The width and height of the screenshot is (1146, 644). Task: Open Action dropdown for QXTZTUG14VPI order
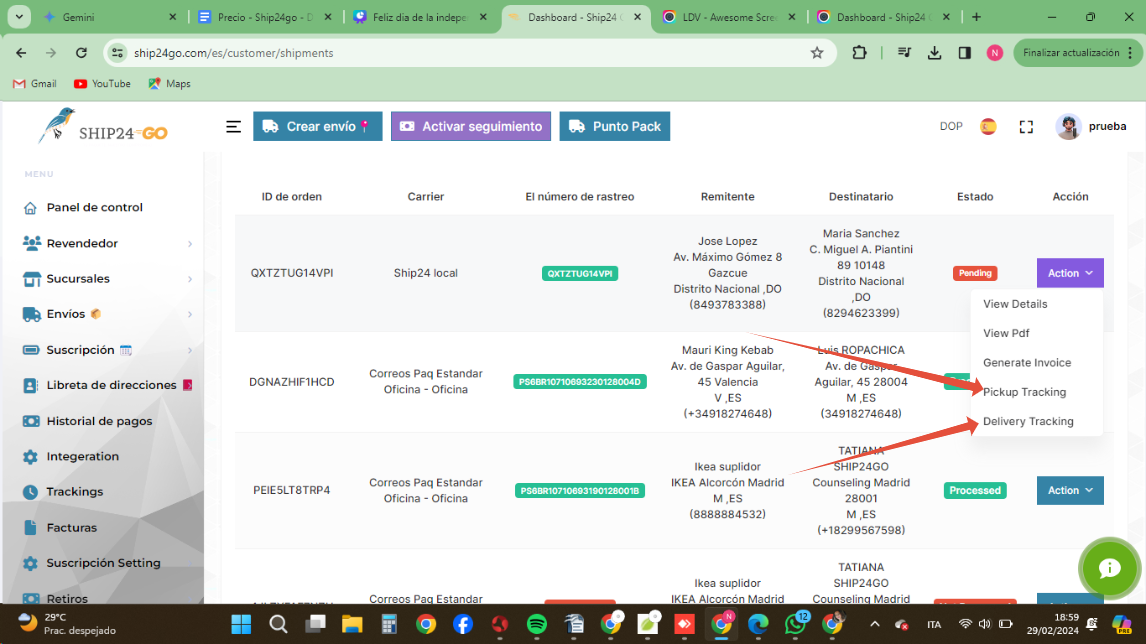(x=1070, y=273)
